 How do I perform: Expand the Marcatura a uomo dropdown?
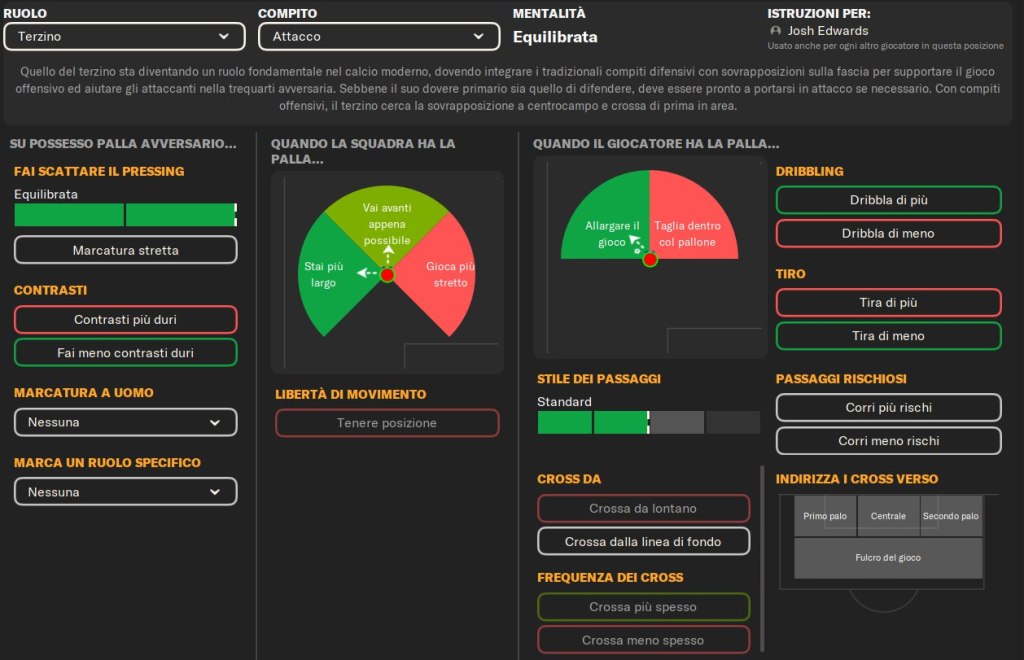[x=125, y=423]
